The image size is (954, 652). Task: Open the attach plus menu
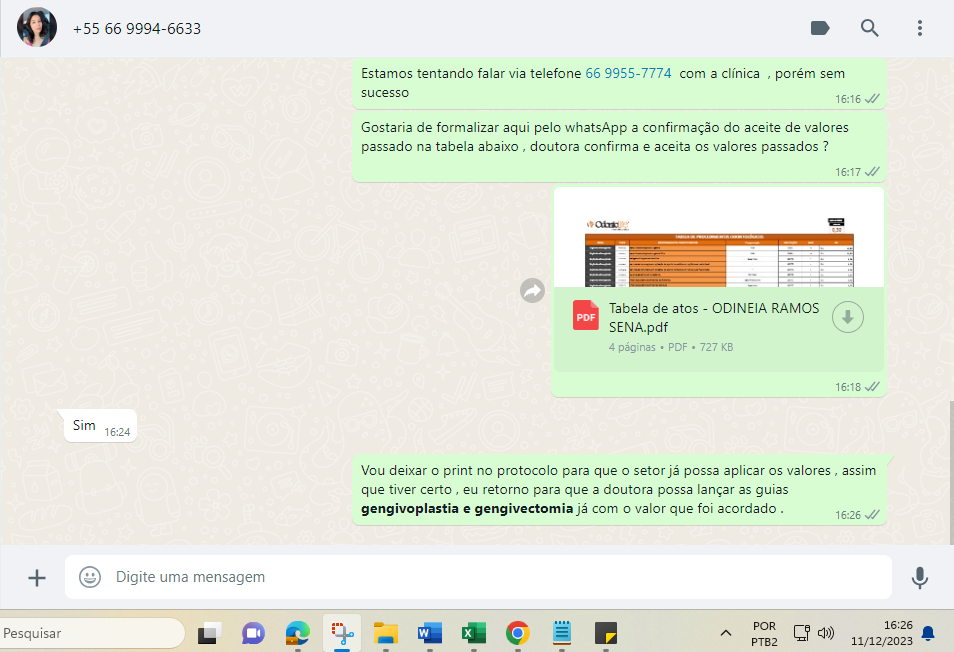click(x=37, y=577)
